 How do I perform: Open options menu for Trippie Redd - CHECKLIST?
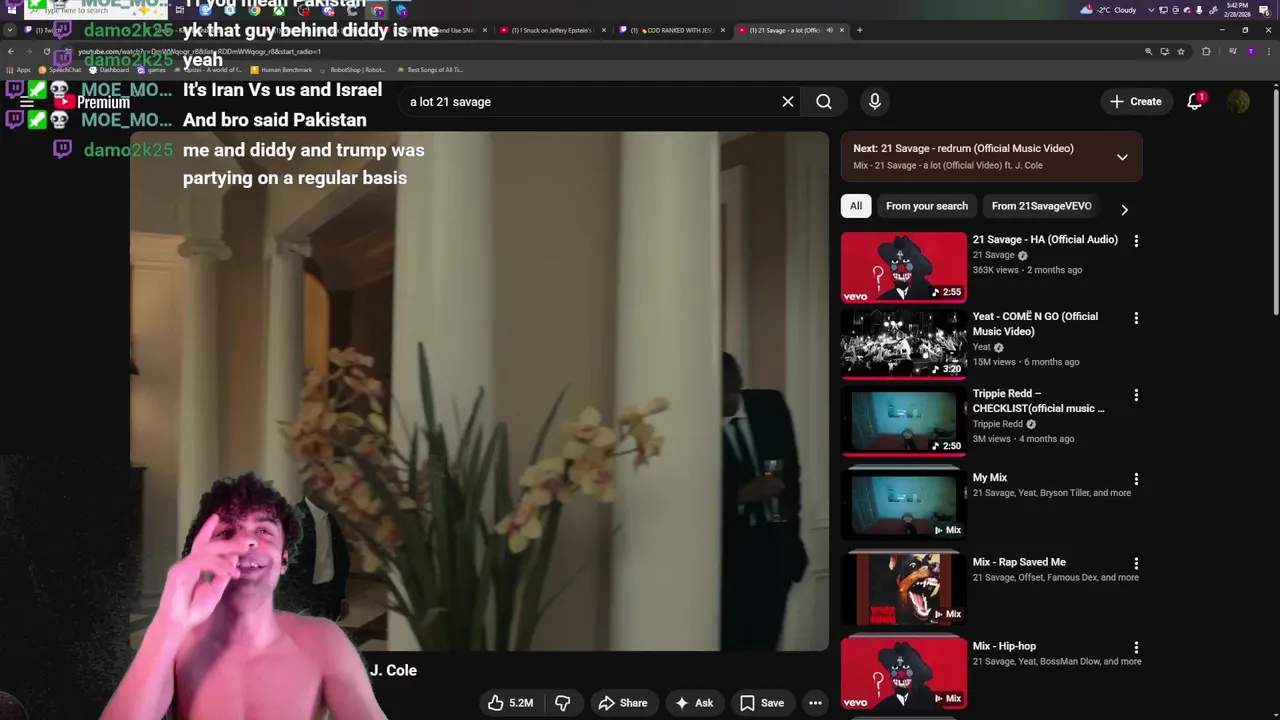(x=1136, y=395)
